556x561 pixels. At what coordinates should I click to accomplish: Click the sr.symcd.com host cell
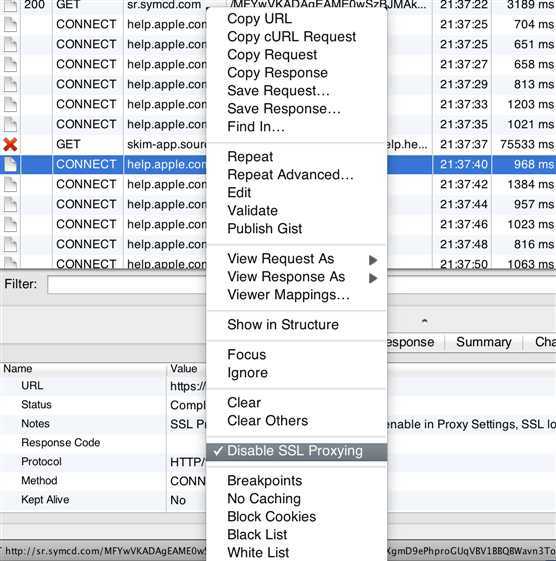[164, 5]
